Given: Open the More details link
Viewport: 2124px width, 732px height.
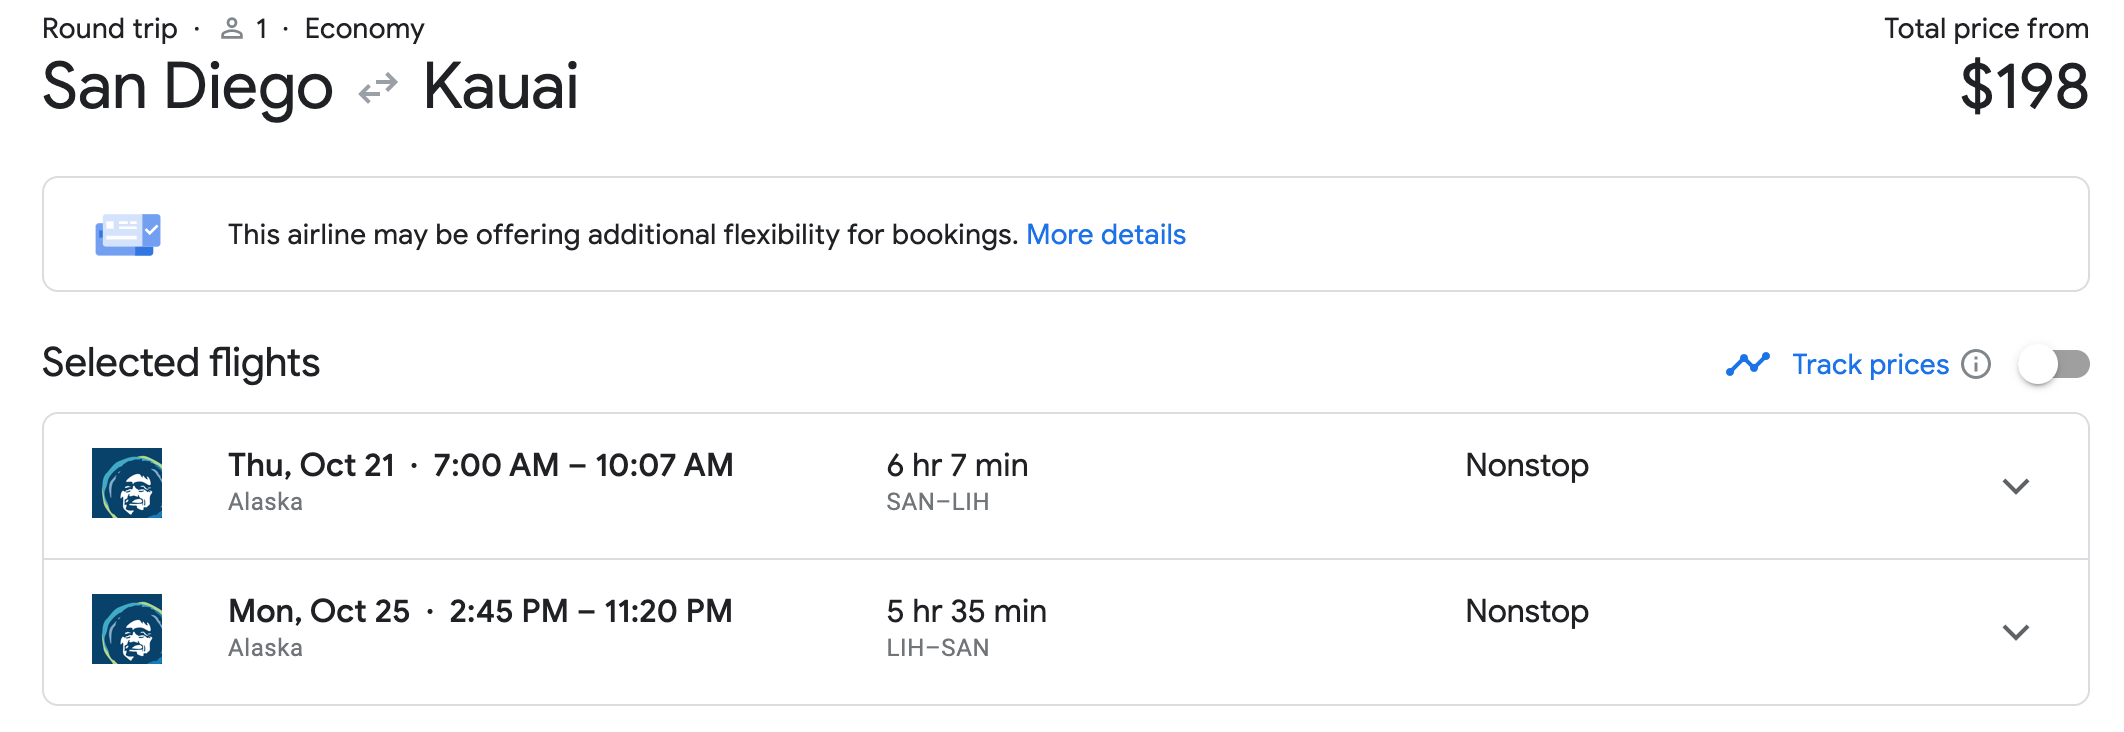Looking at the screenshot, I should [x=1105, y=234].
